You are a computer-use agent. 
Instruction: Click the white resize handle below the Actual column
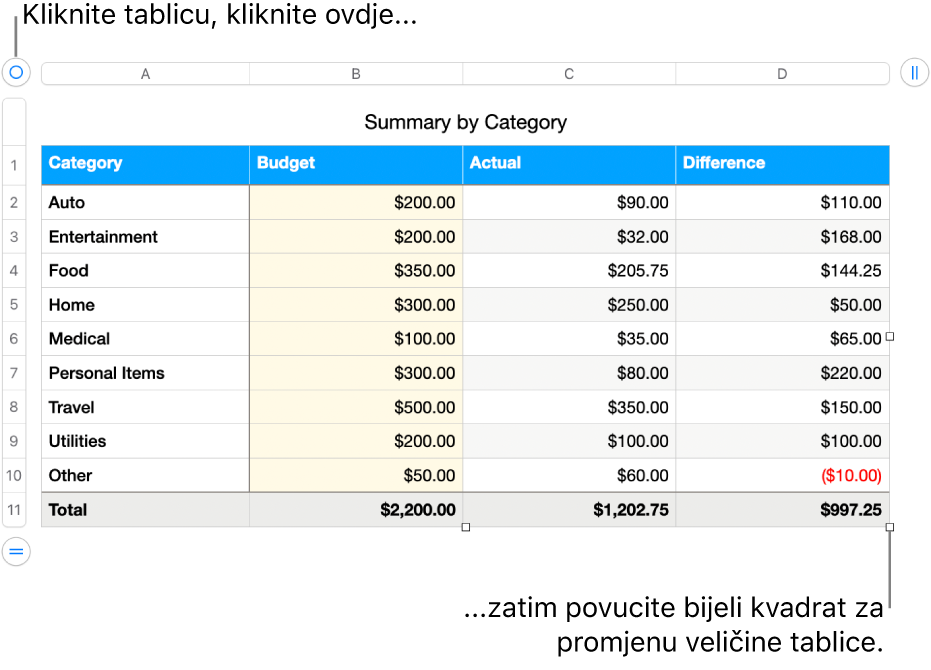click(466, 527)
